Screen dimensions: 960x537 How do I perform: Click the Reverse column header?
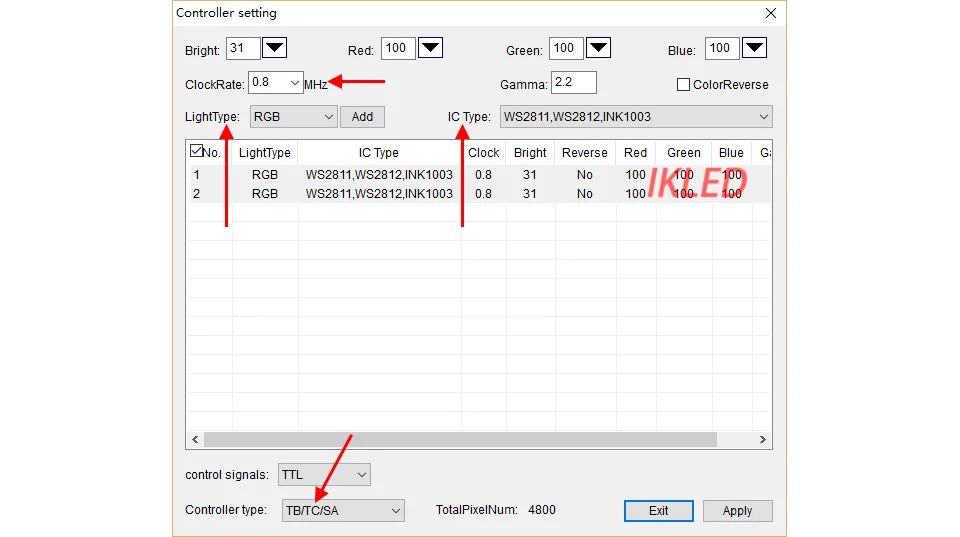[x=585, y=152]
